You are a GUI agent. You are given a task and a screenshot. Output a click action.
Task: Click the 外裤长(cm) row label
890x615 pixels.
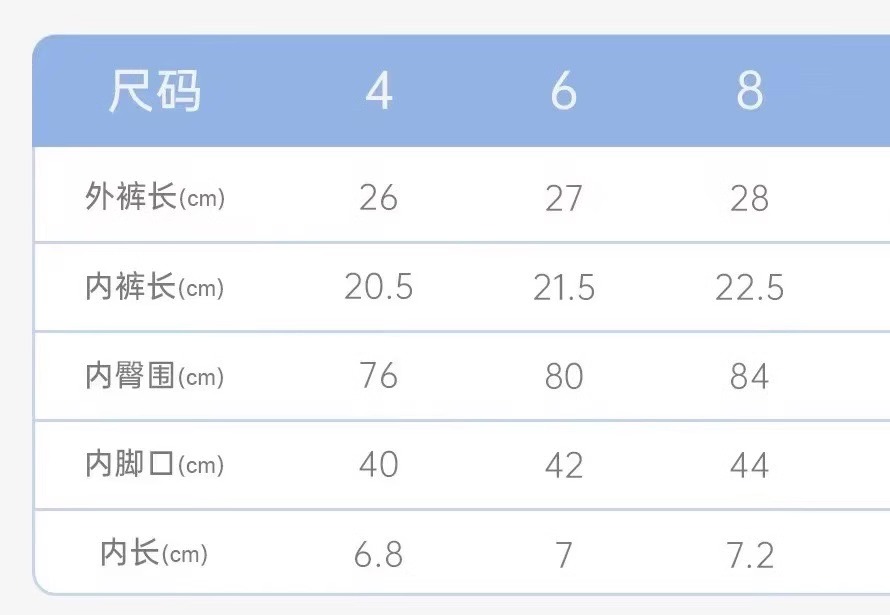(x=155, y=198)
